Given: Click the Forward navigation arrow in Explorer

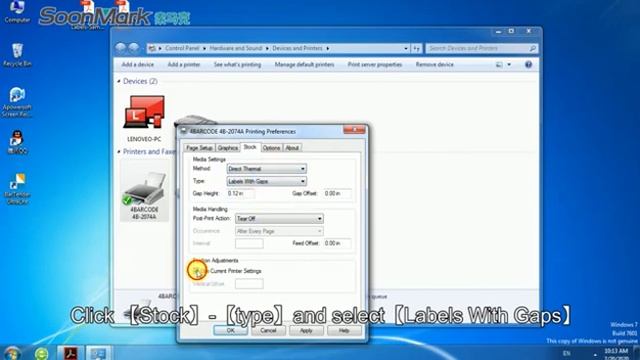Looking at the screenshot, I should (133, 48).
